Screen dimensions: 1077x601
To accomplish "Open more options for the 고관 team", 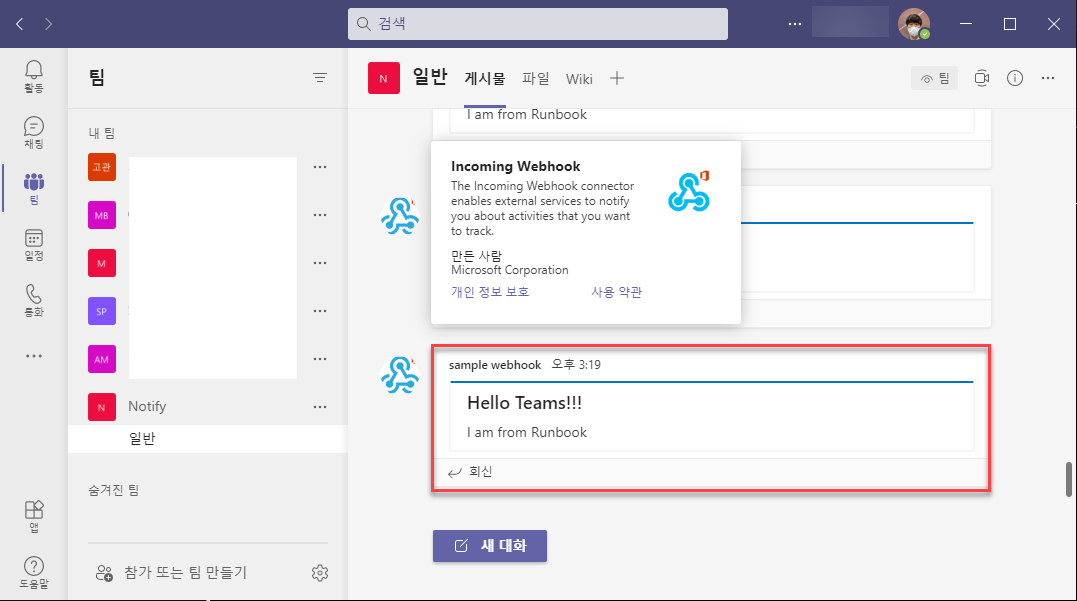I will (320, 167).
